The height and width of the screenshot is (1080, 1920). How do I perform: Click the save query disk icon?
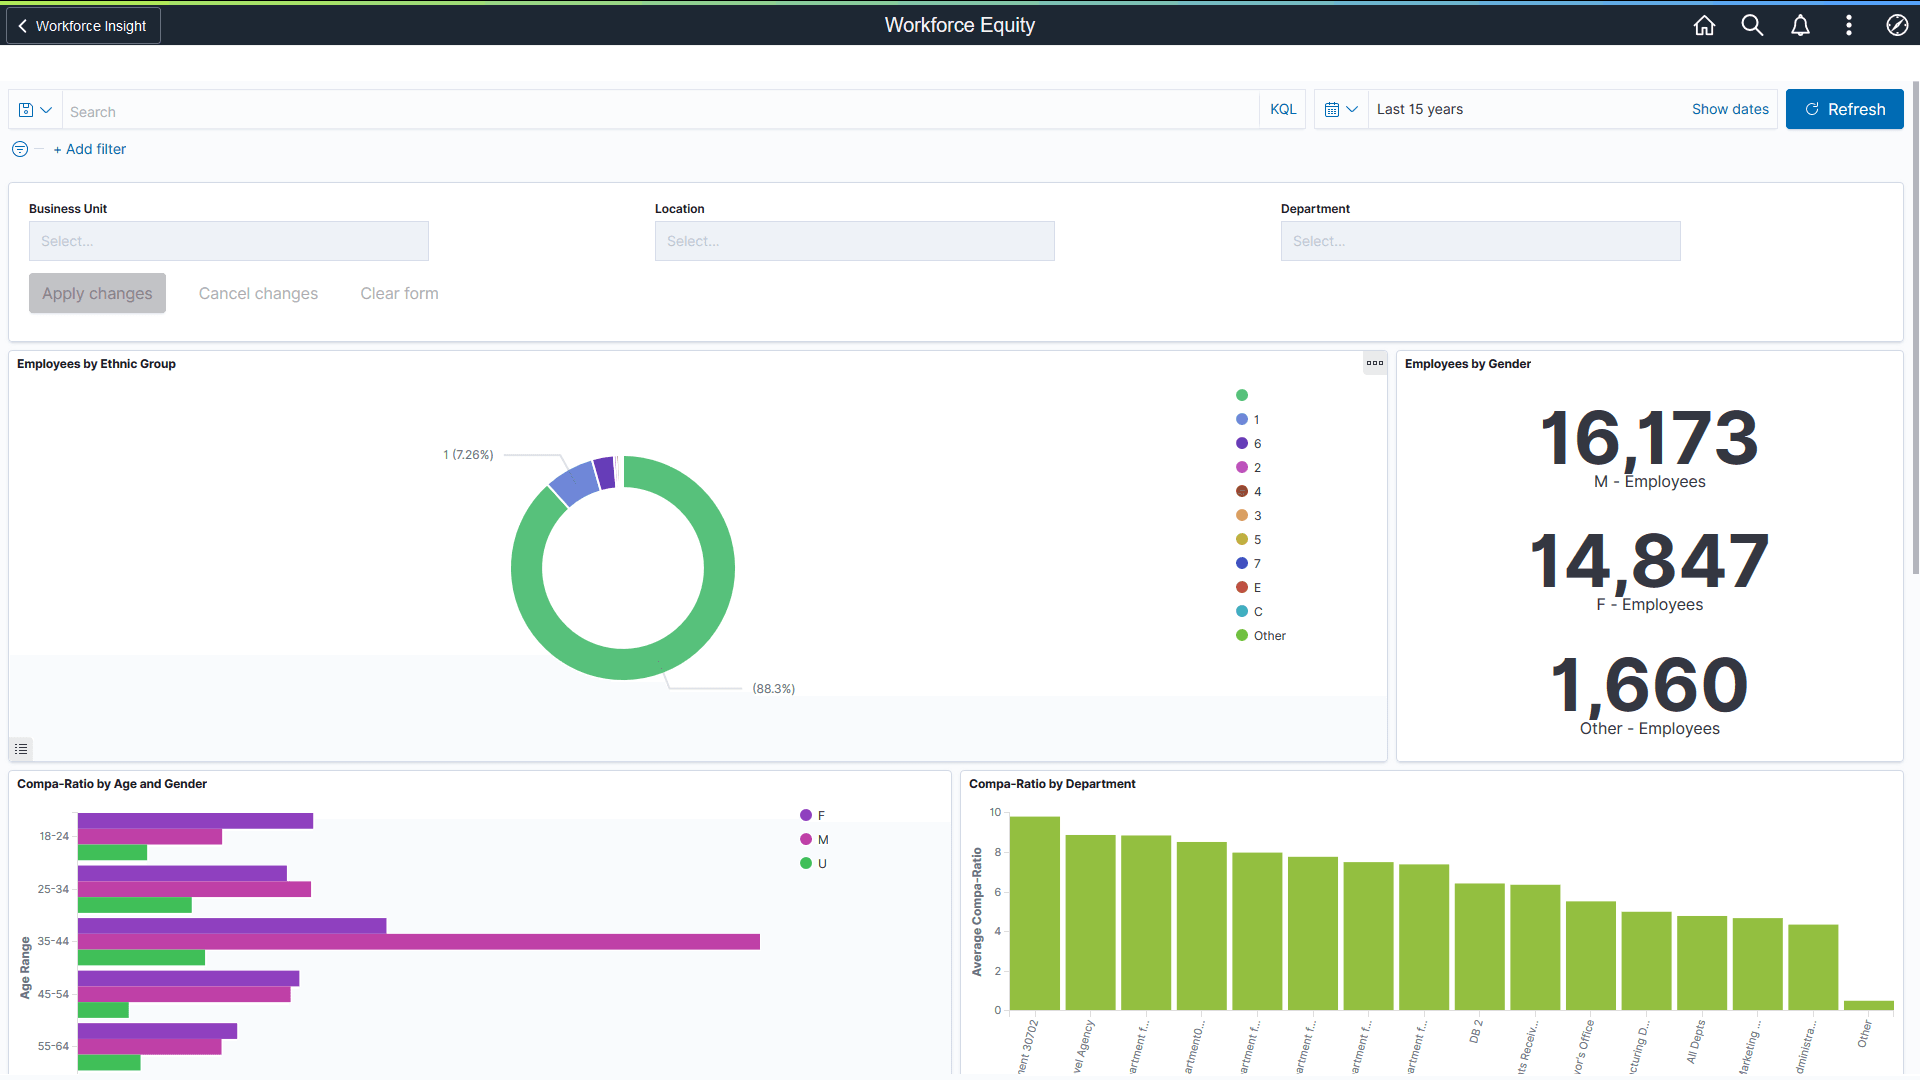pos(25,109)
